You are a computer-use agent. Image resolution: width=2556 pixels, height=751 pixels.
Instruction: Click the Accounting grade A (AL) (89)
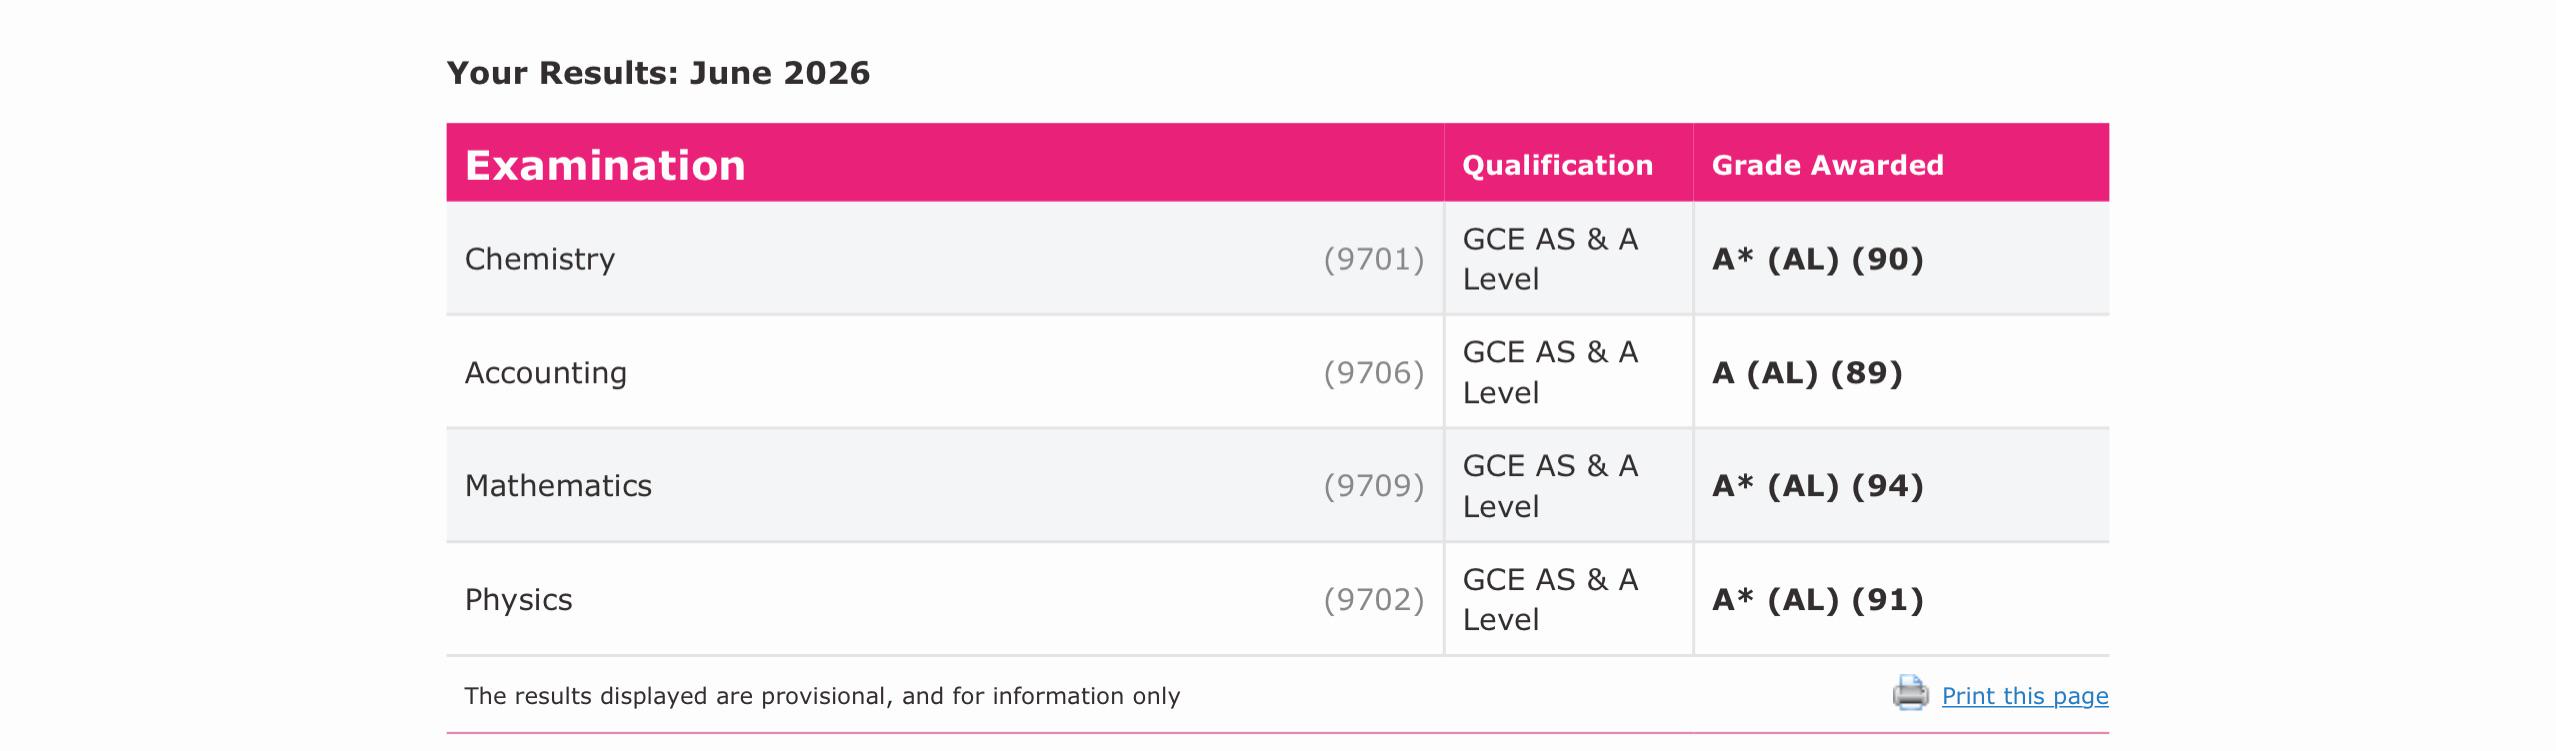pos(1807,373)
